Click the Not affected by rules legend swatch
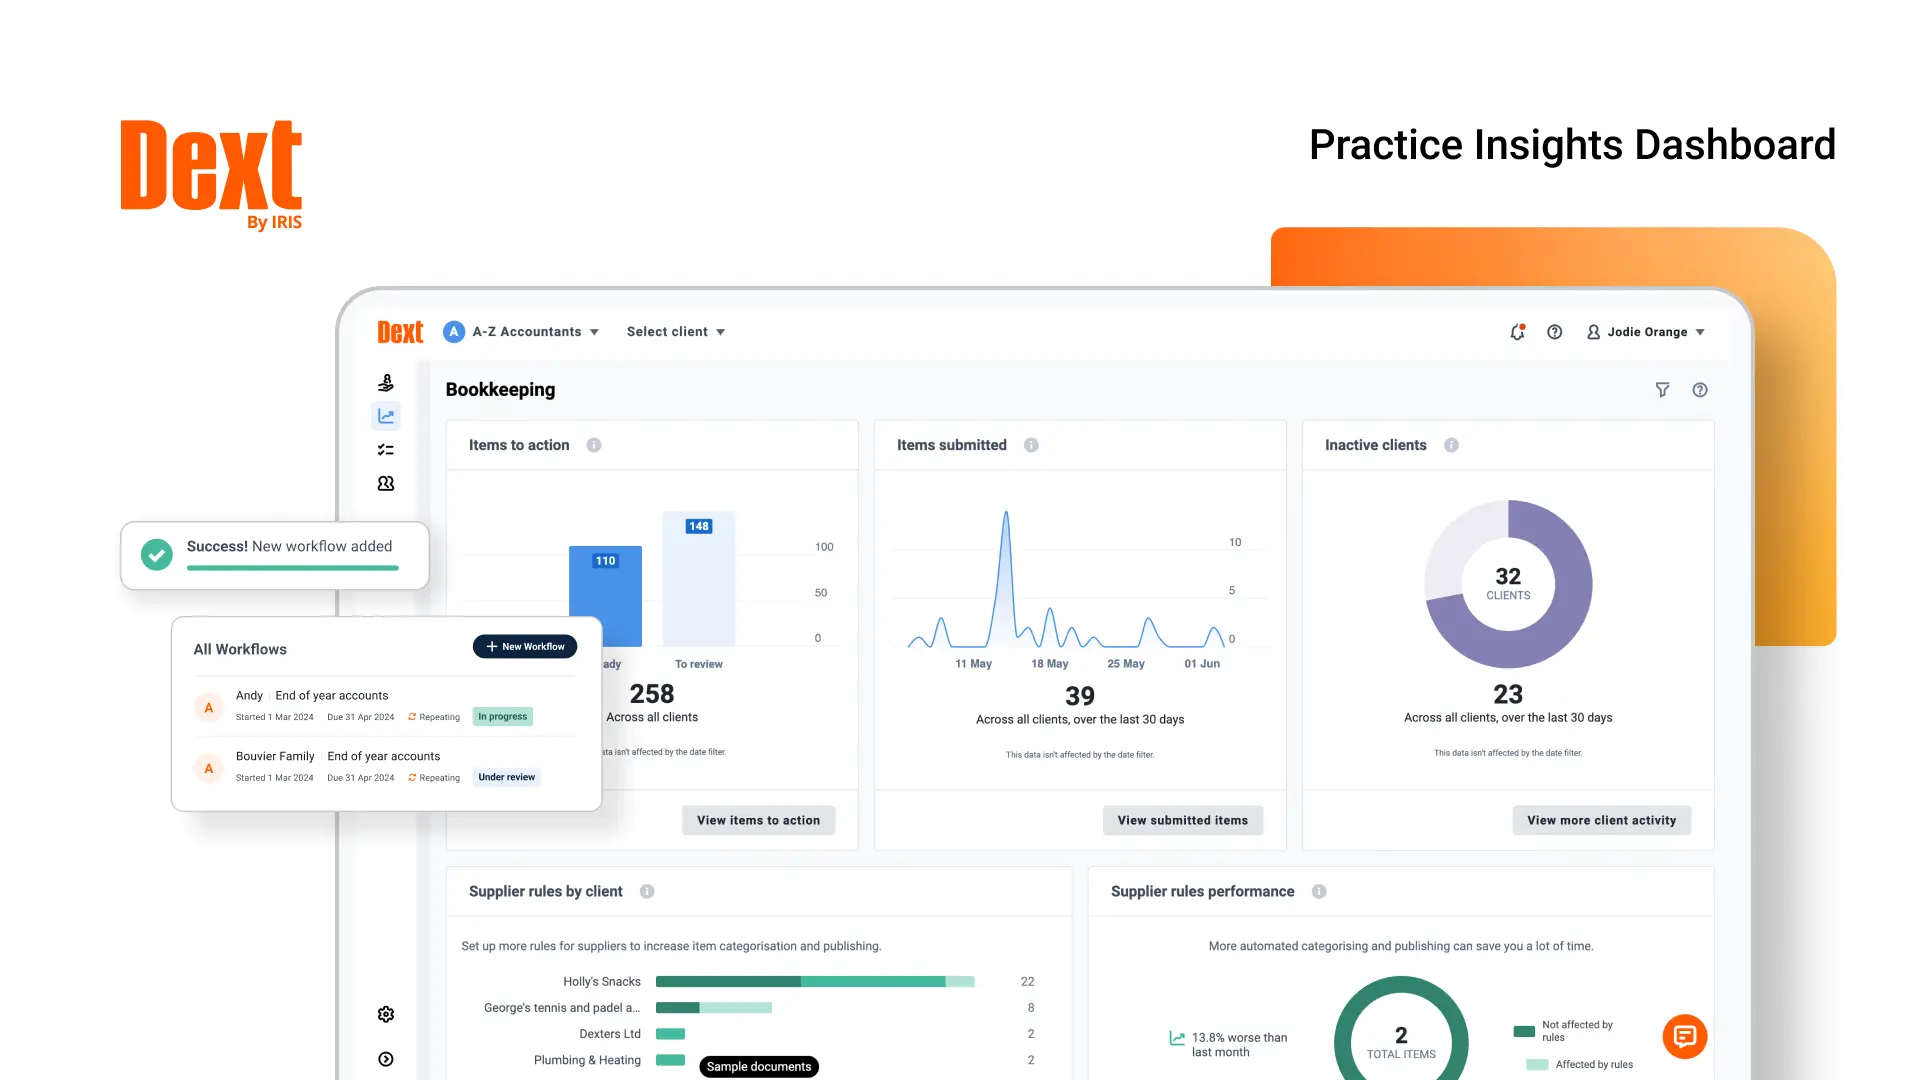 coord(1524,1031)
